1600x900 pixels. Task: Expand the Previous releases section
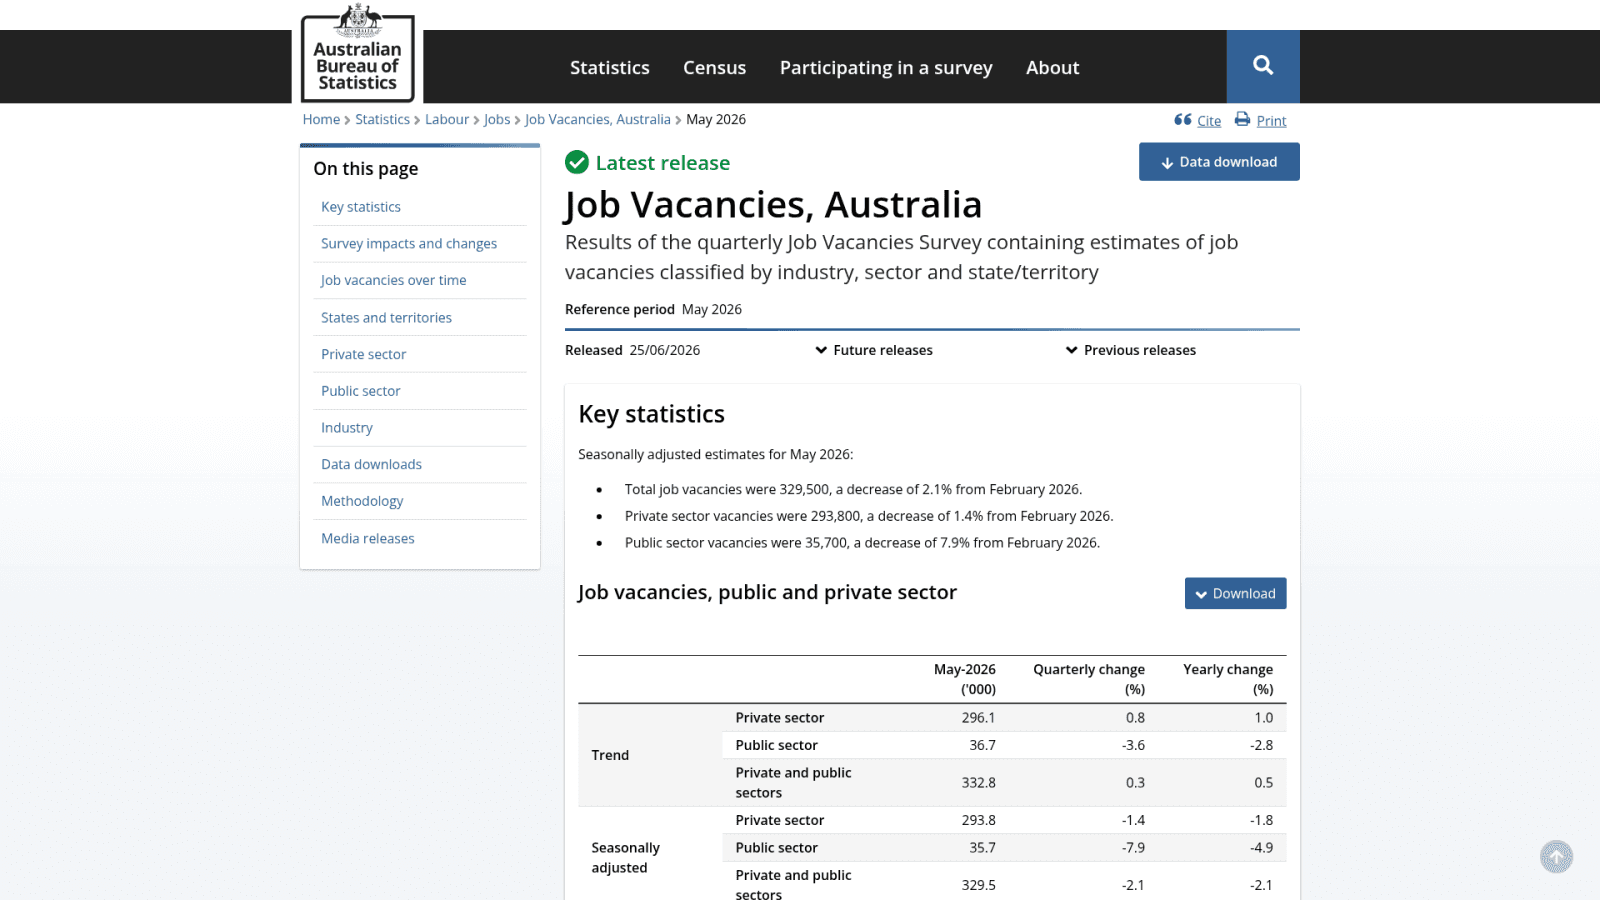tap(1131, 350)
